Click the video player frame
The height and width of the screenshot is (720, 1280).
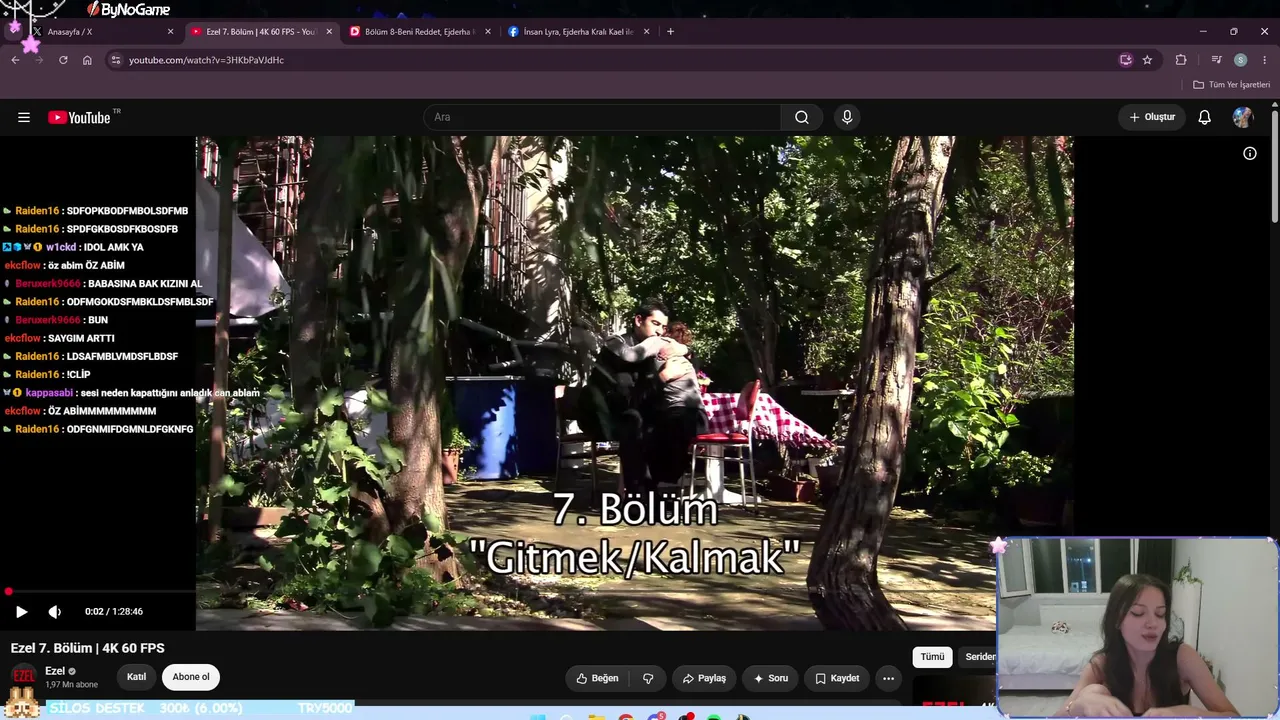634,383
